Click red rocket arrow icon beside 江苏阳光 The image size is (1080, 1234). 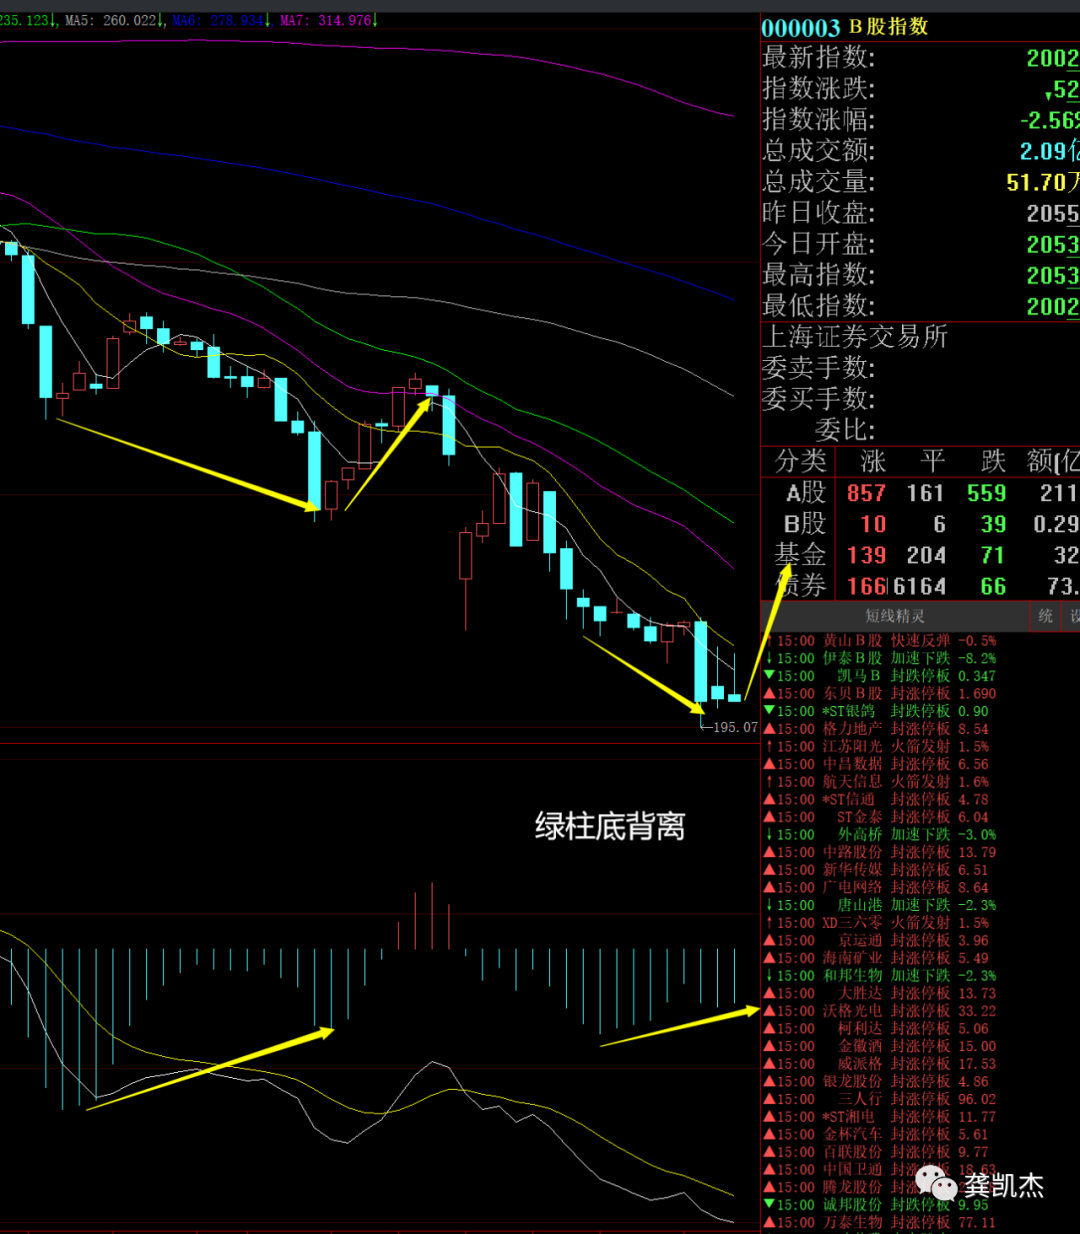pyautogui.click(x=769, y=746)
